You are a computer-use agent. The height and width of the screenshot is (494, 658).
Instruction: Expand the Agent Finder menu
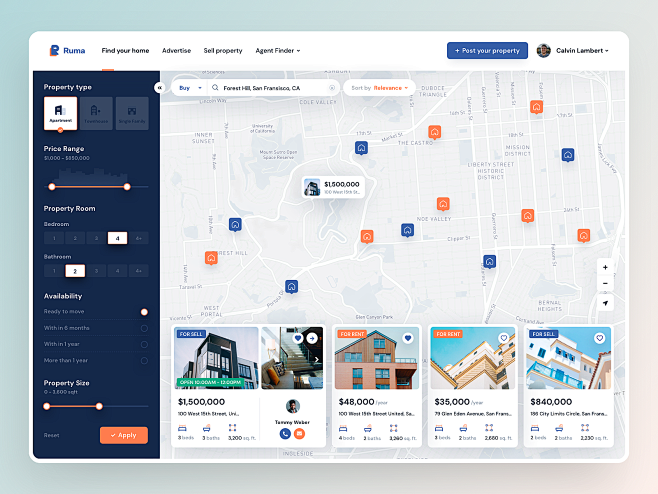[278, 50]
